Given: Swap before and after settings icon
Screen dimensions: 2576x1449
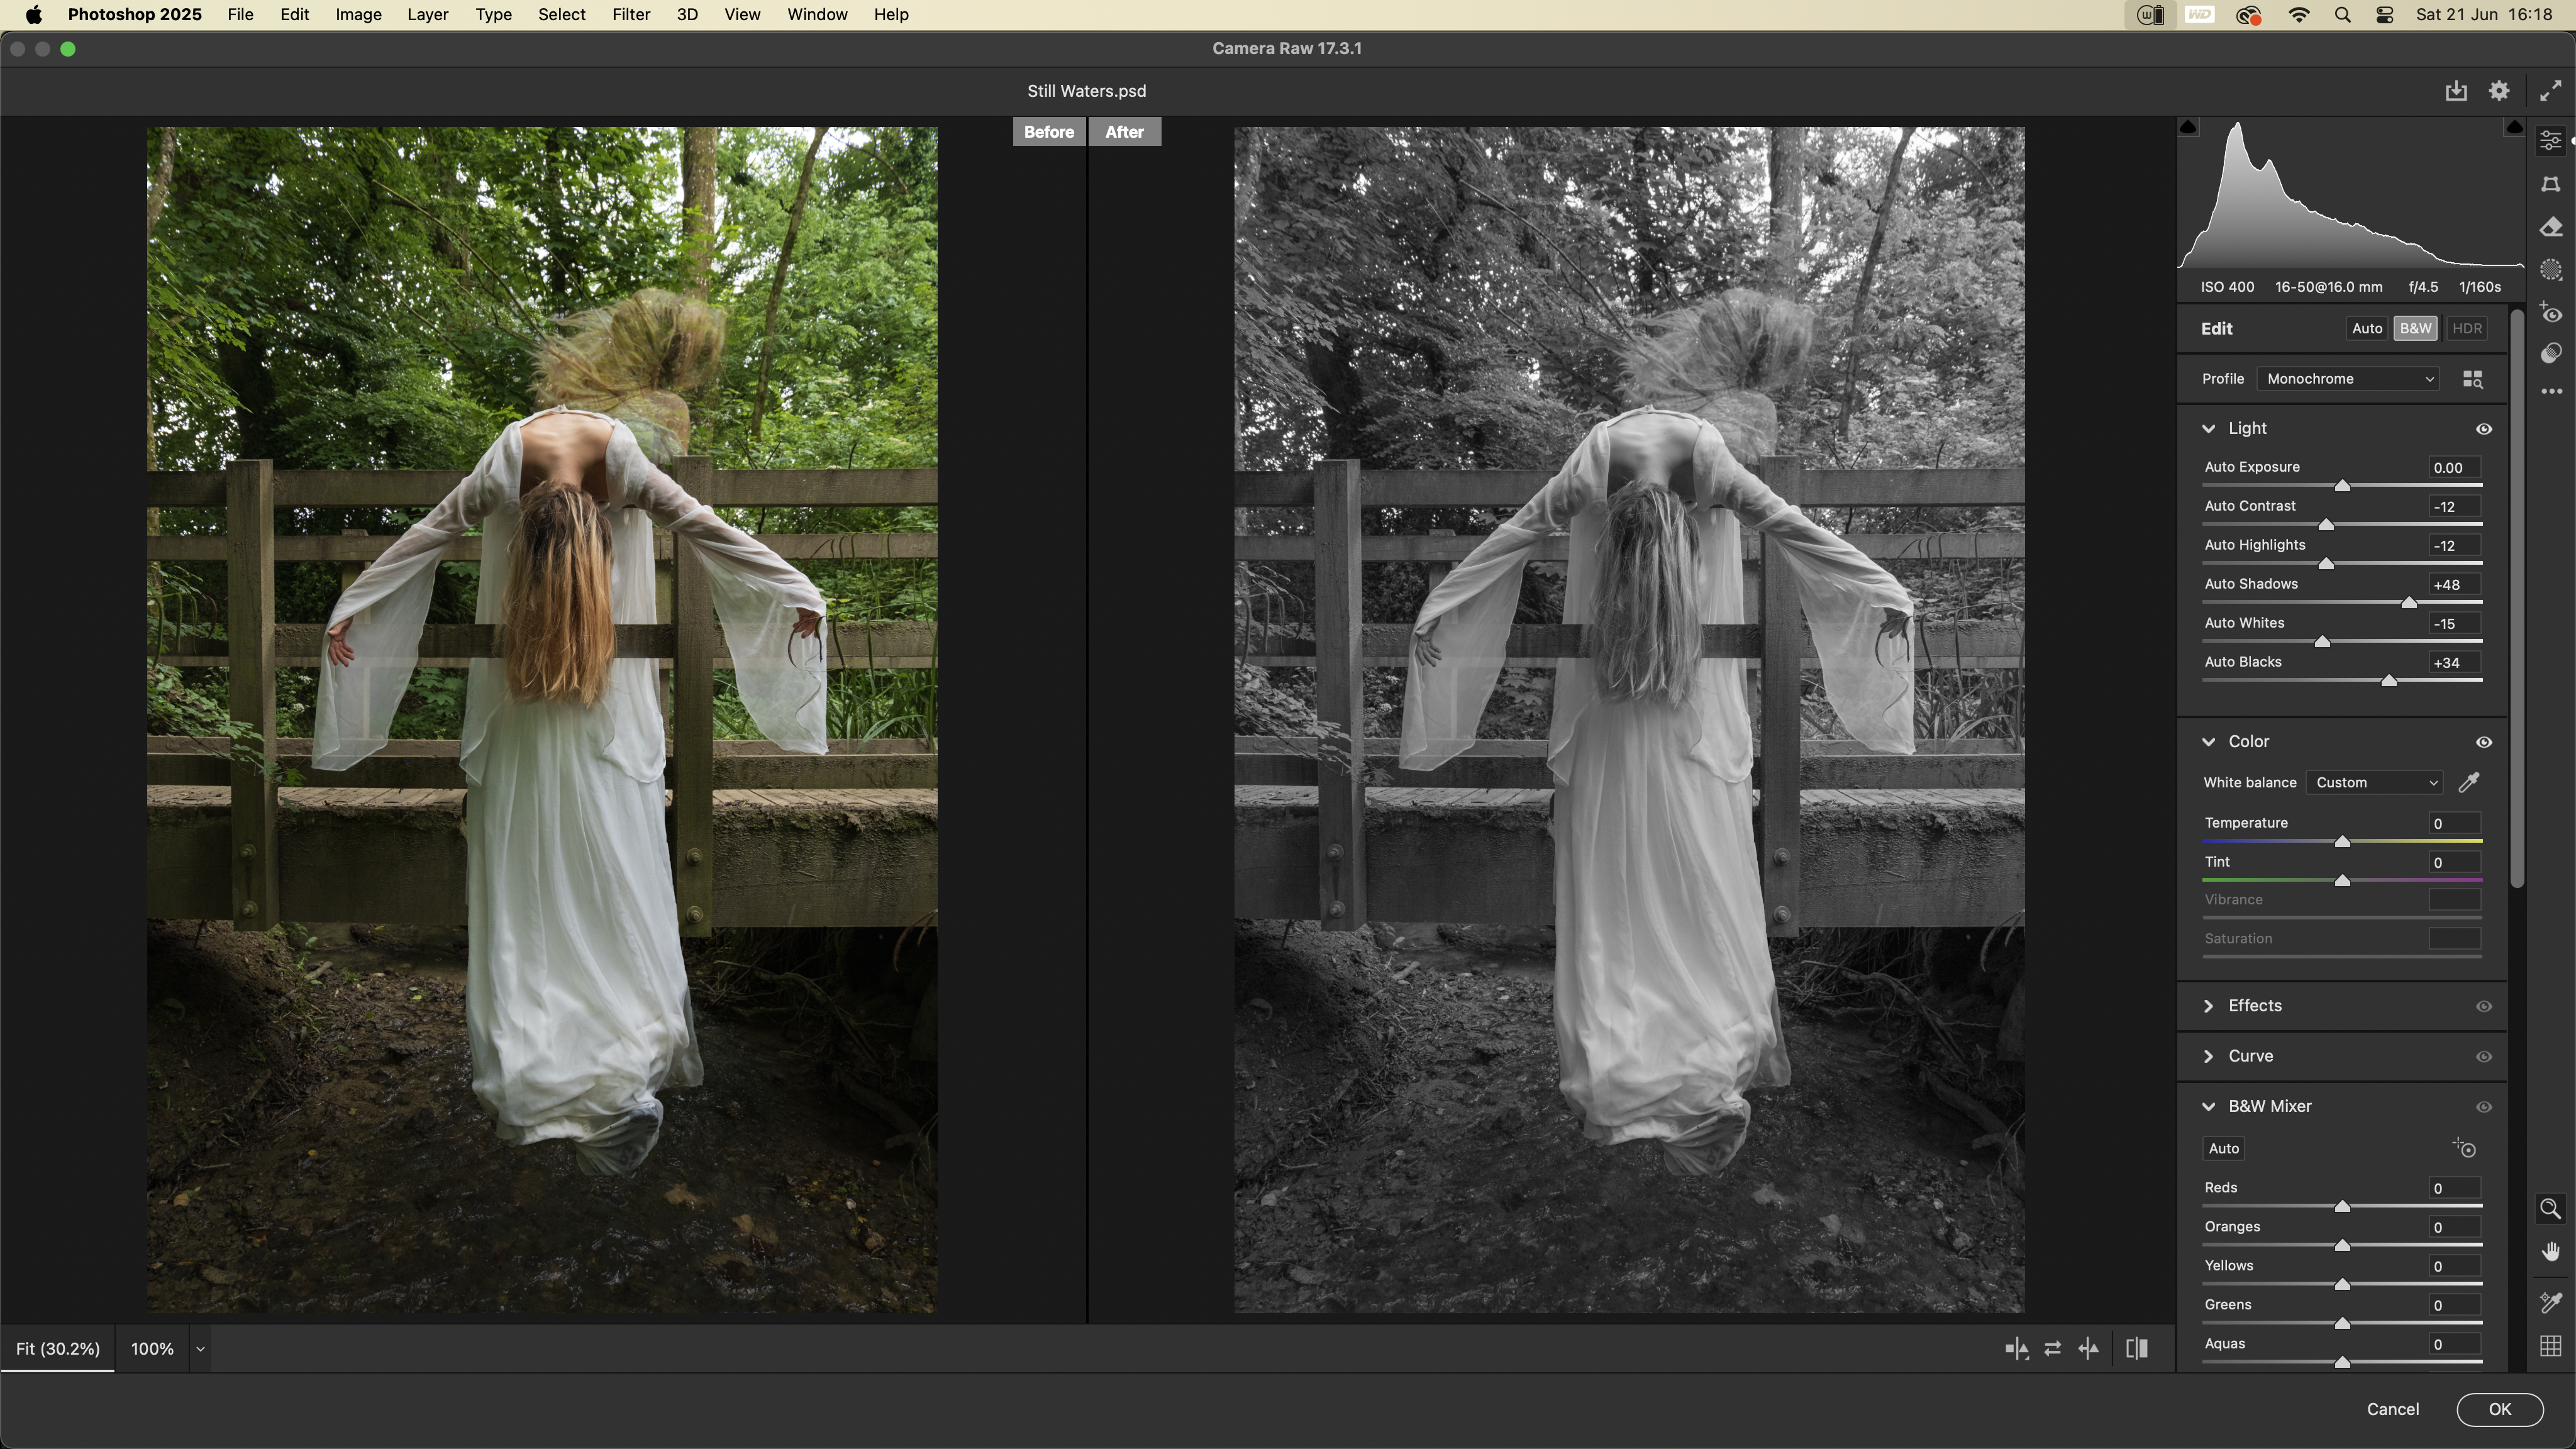Looking at the screenshot, I should 2053,1349.
